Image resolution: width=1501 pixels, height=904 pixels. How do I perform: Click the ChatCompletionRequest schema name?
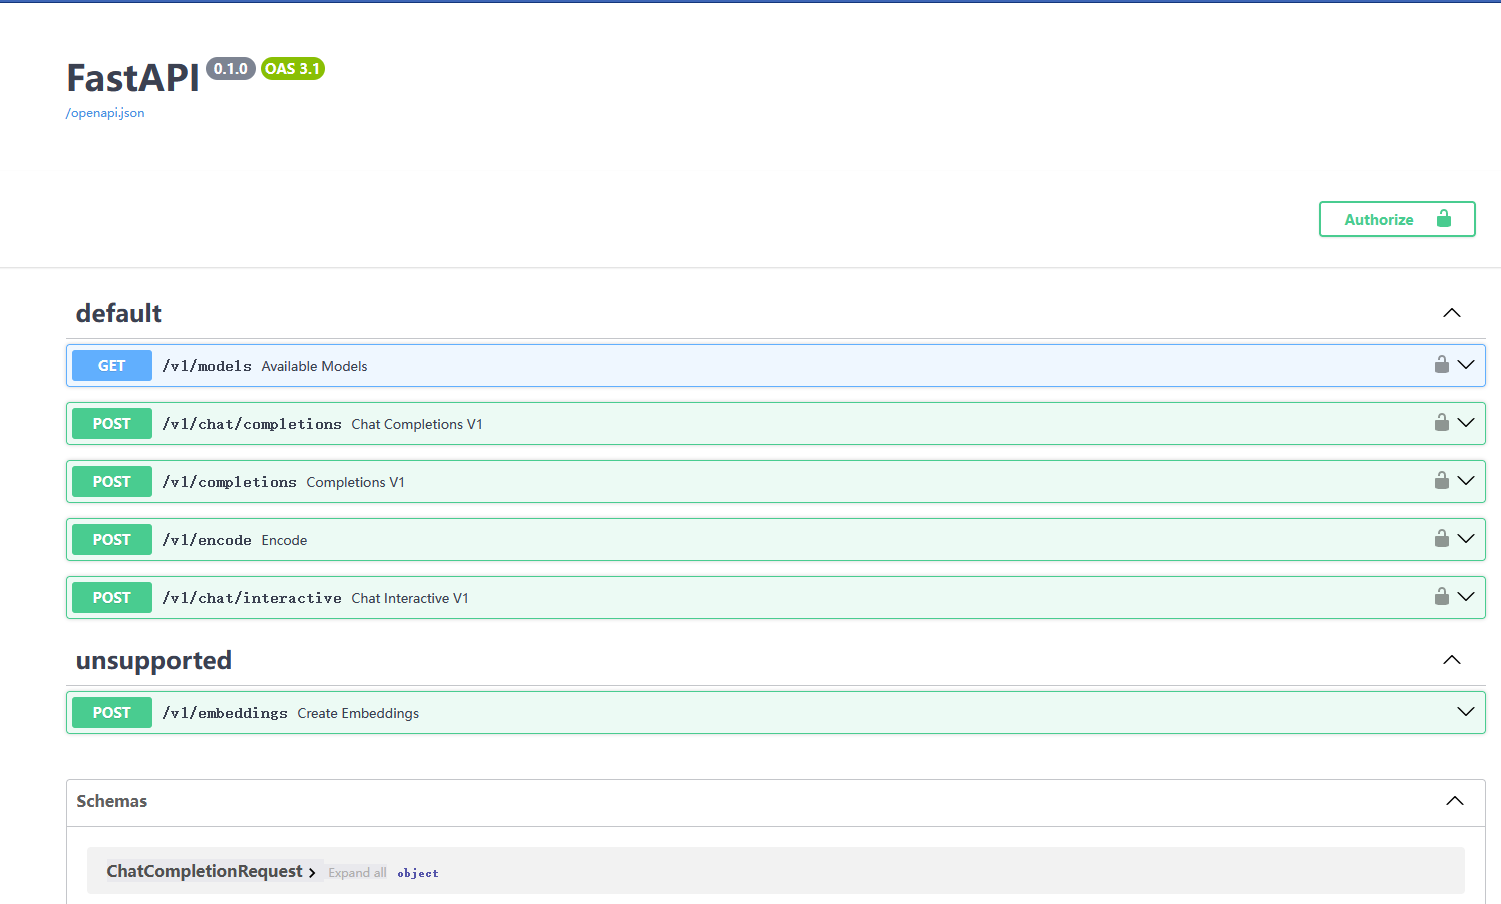click(x=204, y=871)
